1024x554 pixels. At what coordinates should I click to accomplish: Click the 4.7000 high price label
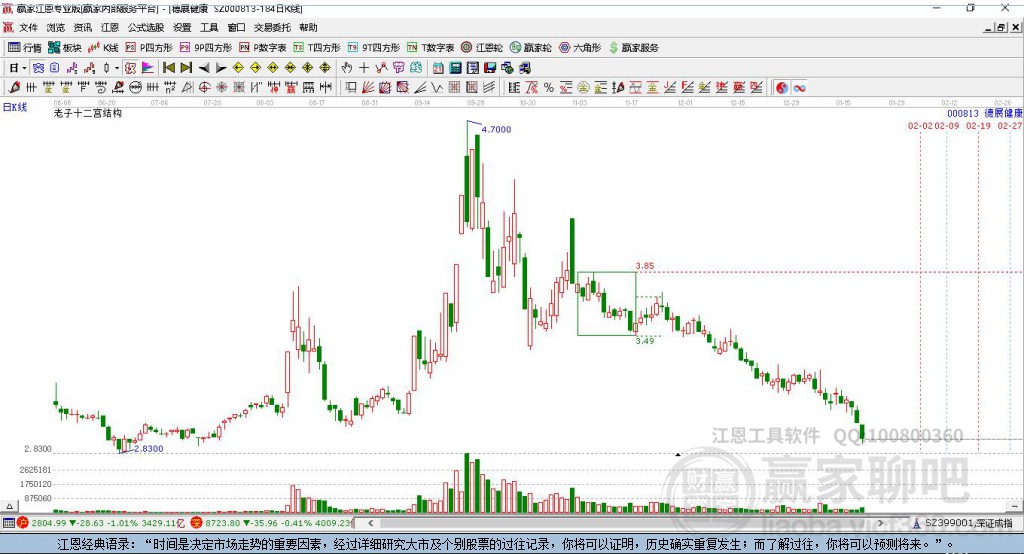(x=496, y=129)
